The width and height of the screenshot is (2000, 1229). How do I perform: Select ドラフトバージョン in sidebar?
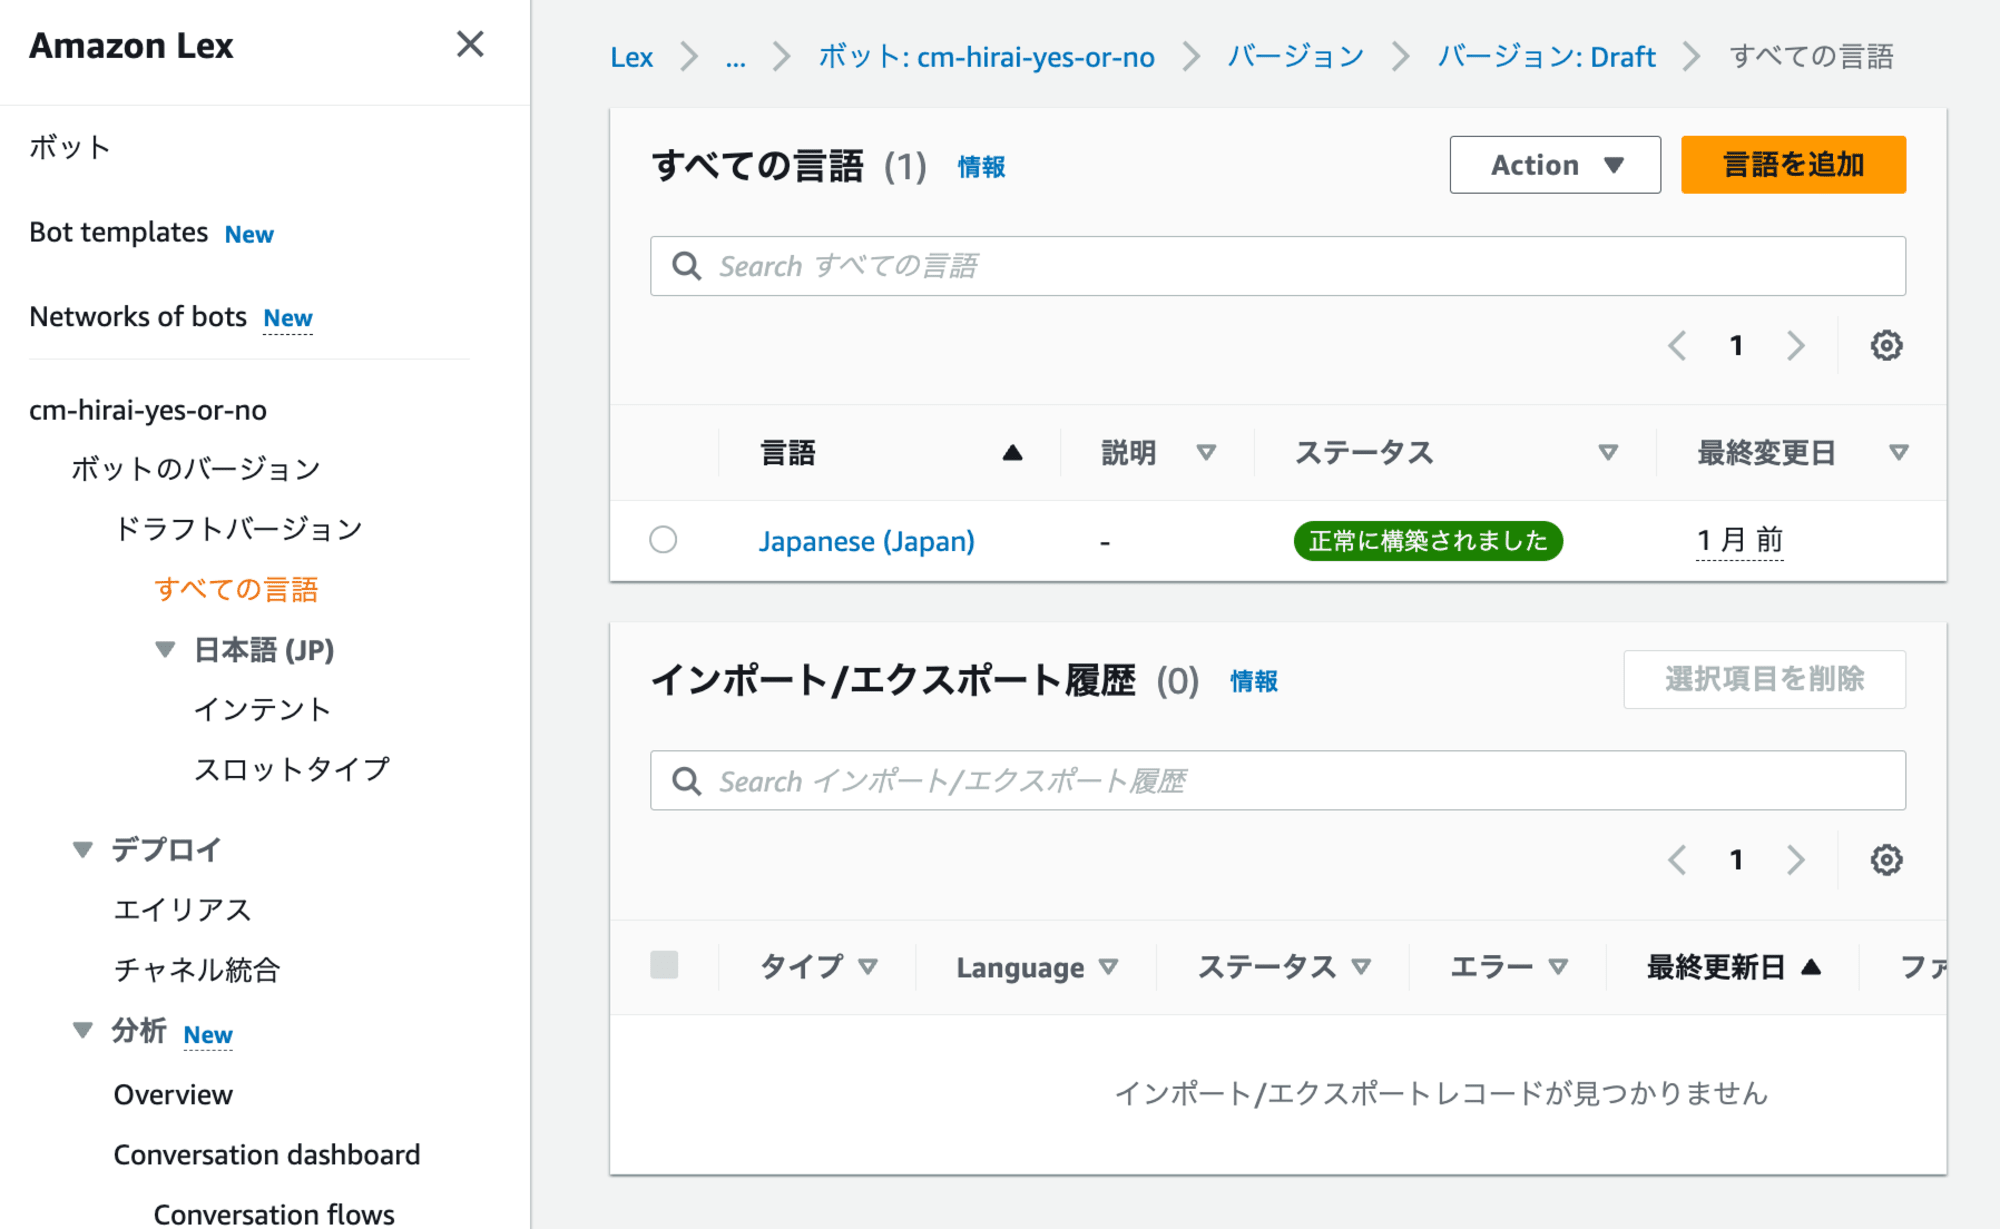(x=238, y=529)
